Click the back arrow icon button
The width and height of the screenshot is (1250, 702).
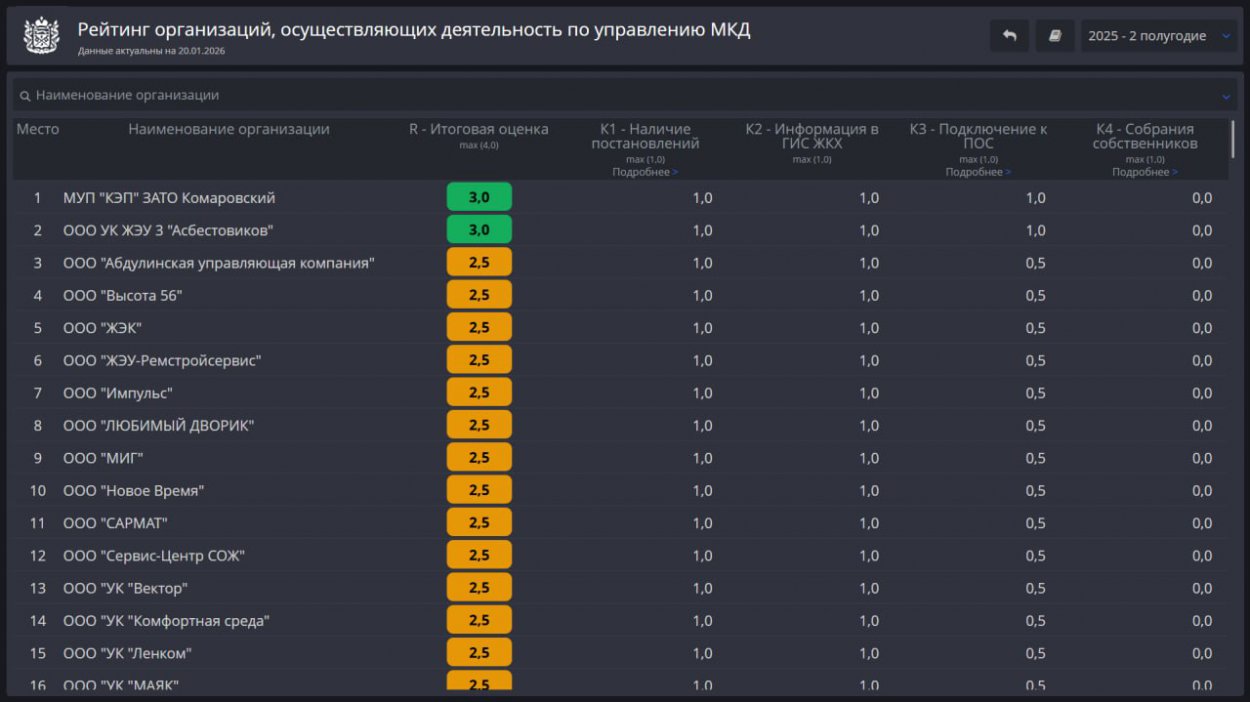[1009, 36]
